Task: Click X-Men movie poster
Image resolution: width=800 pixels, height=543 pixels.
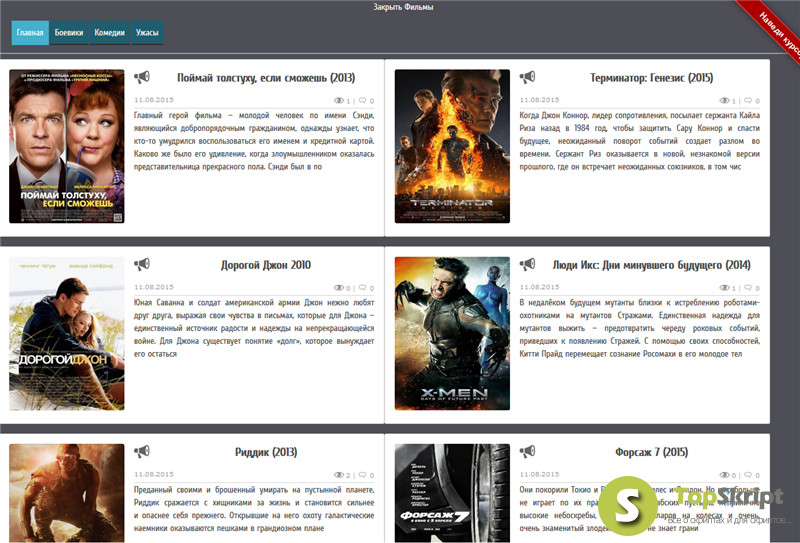Action: (452, 334)
